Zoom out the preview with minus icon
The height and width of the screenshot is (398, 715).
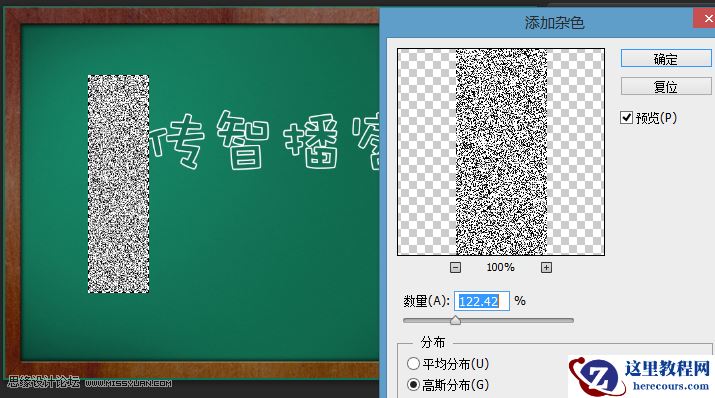(x=455, y=268)
